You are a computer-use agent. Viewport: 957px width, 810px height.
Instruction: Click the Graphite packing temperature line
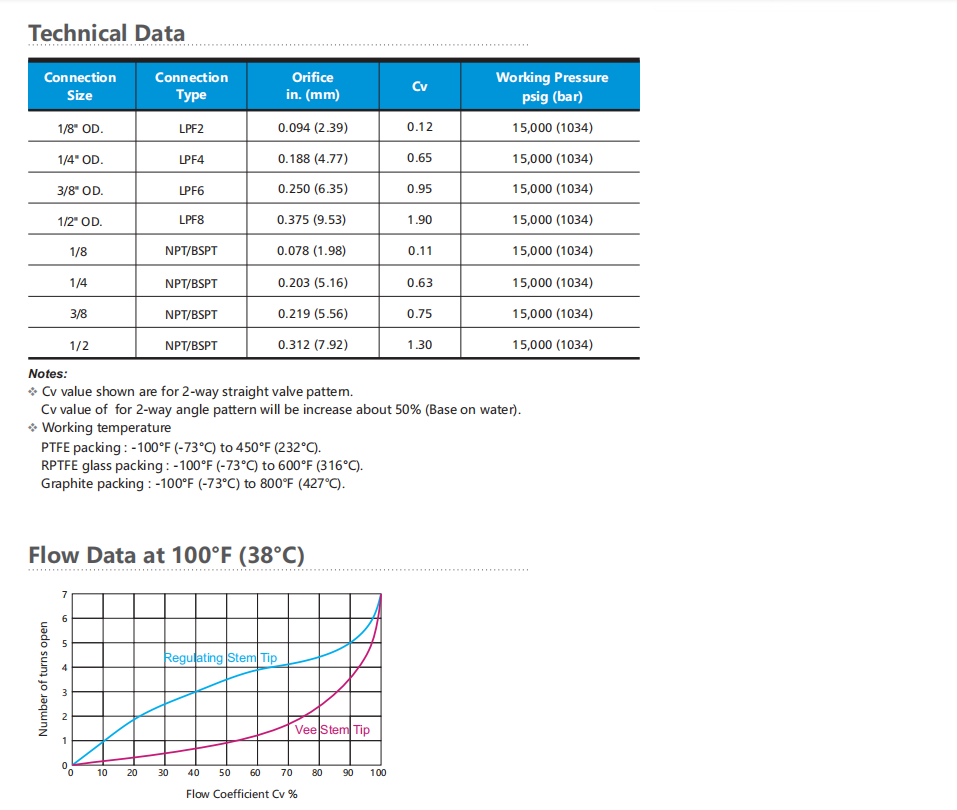coord(192,484)
